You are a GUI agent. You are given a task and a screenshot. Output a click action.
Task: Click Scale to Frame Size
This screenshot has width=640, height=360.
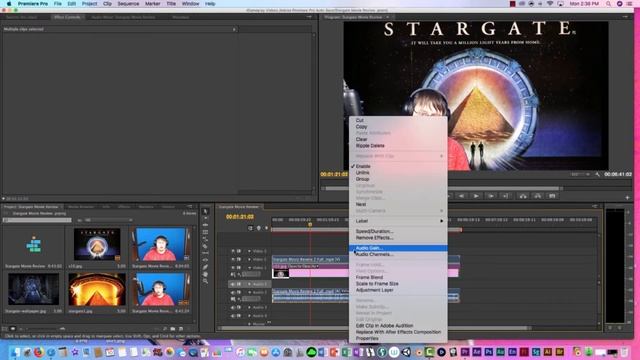click(377, 284)
